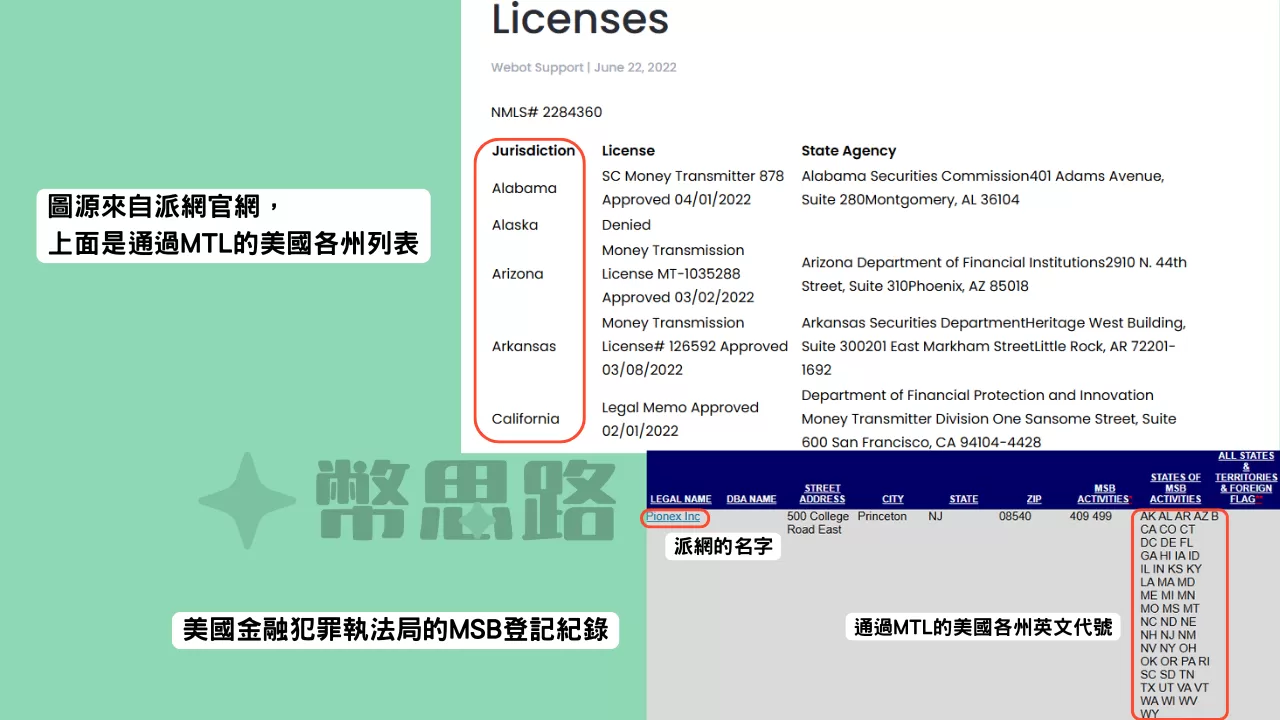
Task: Sort by LEGAL NAME column header
Action: (680, 499)
